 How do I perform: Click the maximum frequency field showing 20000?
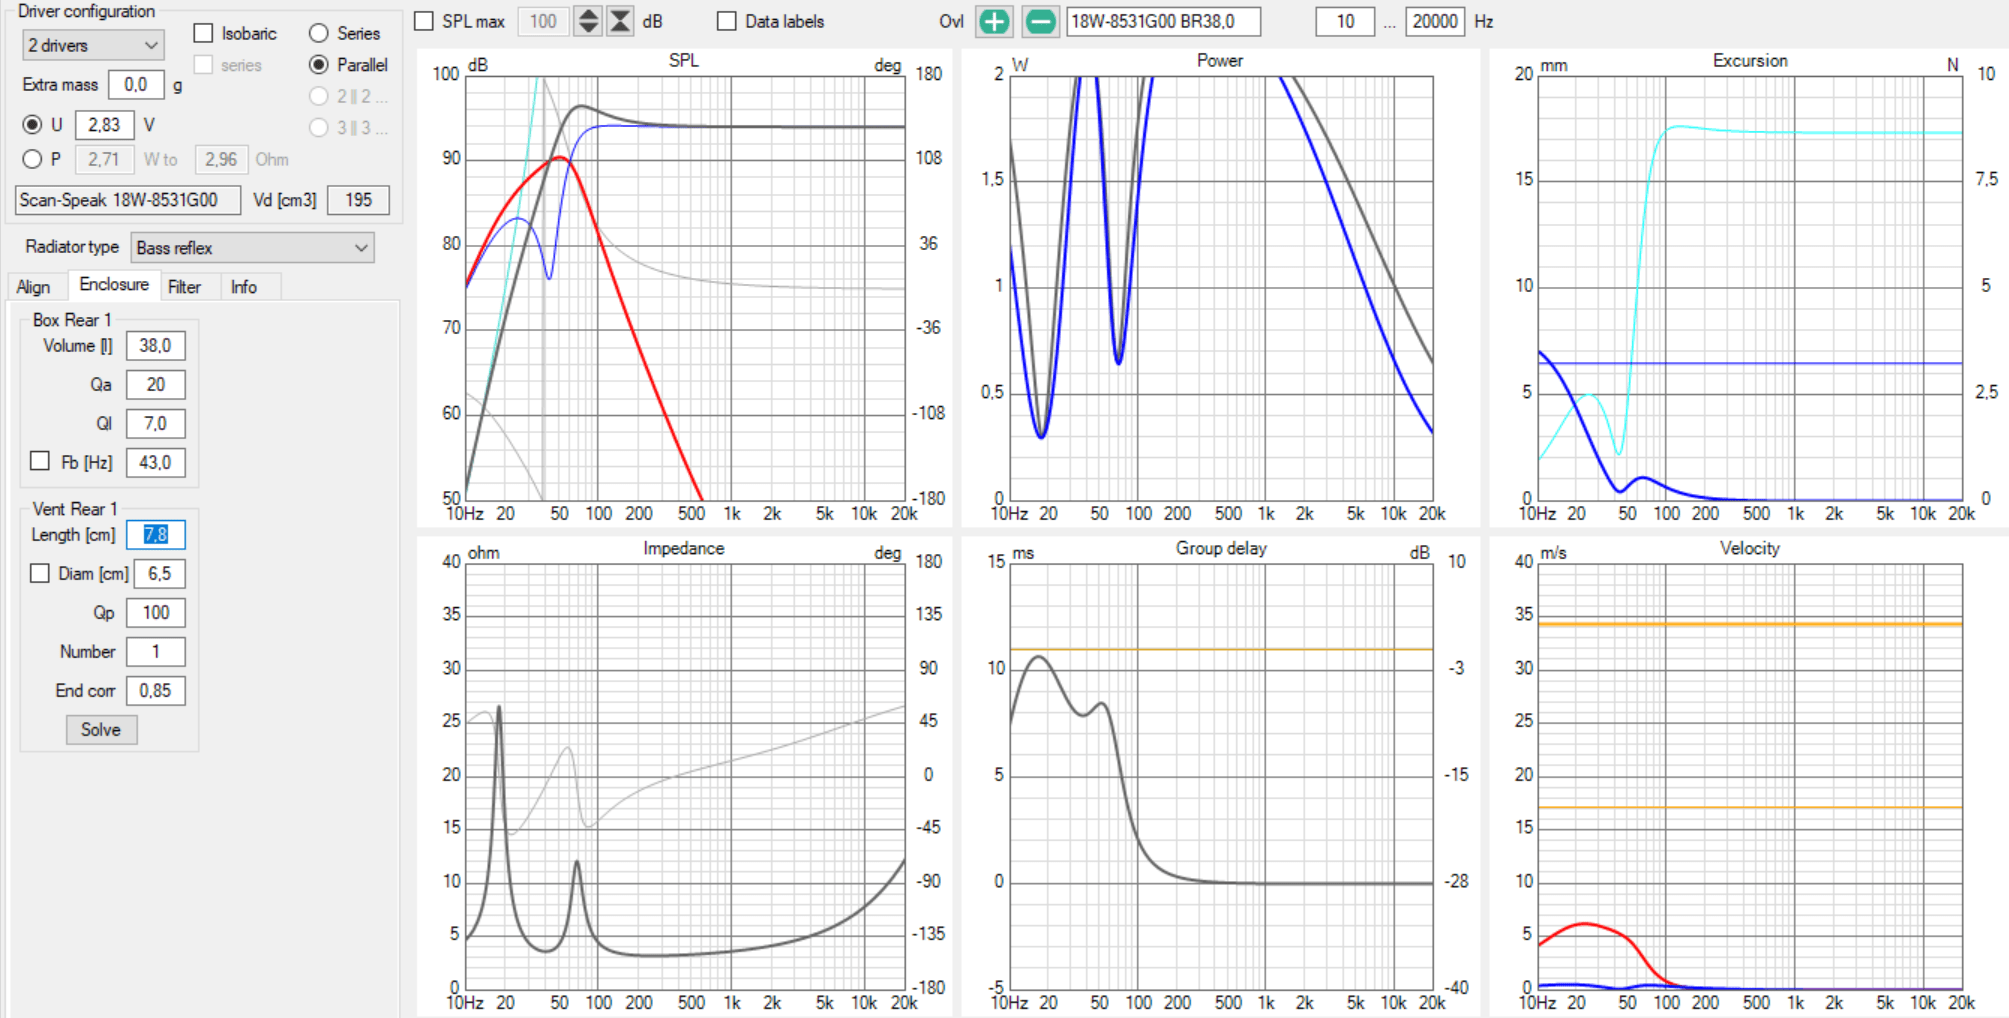coord(1435,21)
